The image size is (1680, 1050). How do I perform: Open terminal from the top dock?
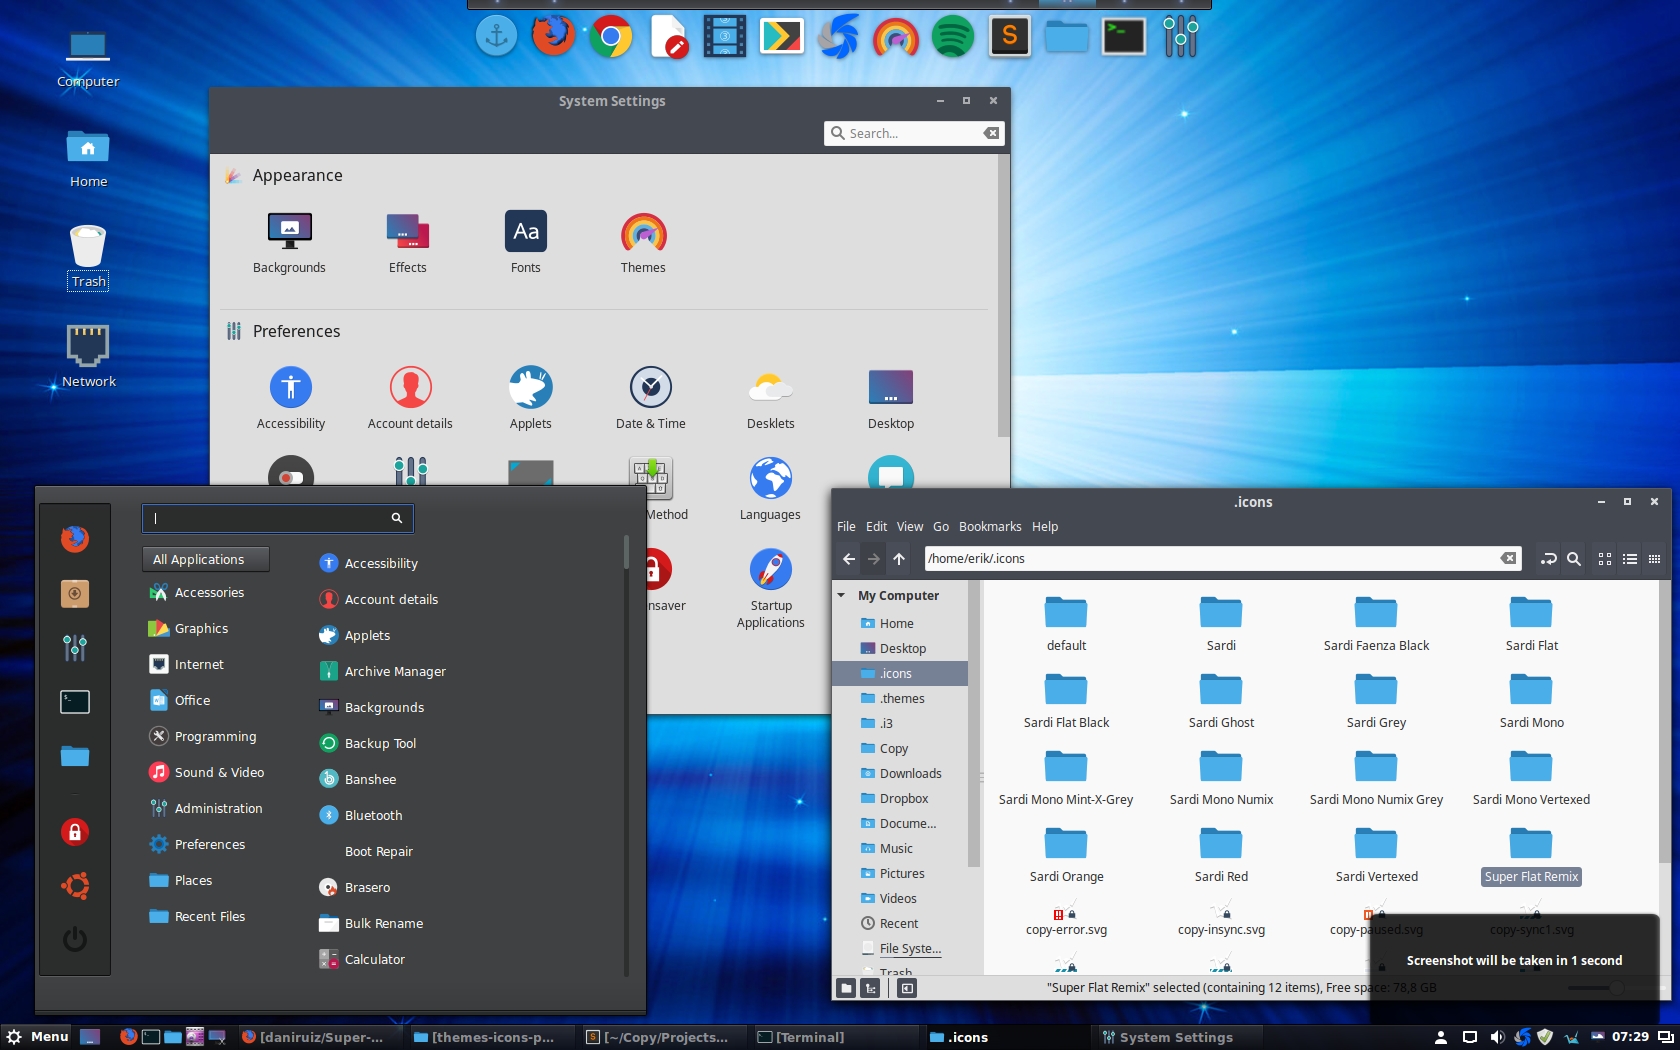tap(1123, 37)
